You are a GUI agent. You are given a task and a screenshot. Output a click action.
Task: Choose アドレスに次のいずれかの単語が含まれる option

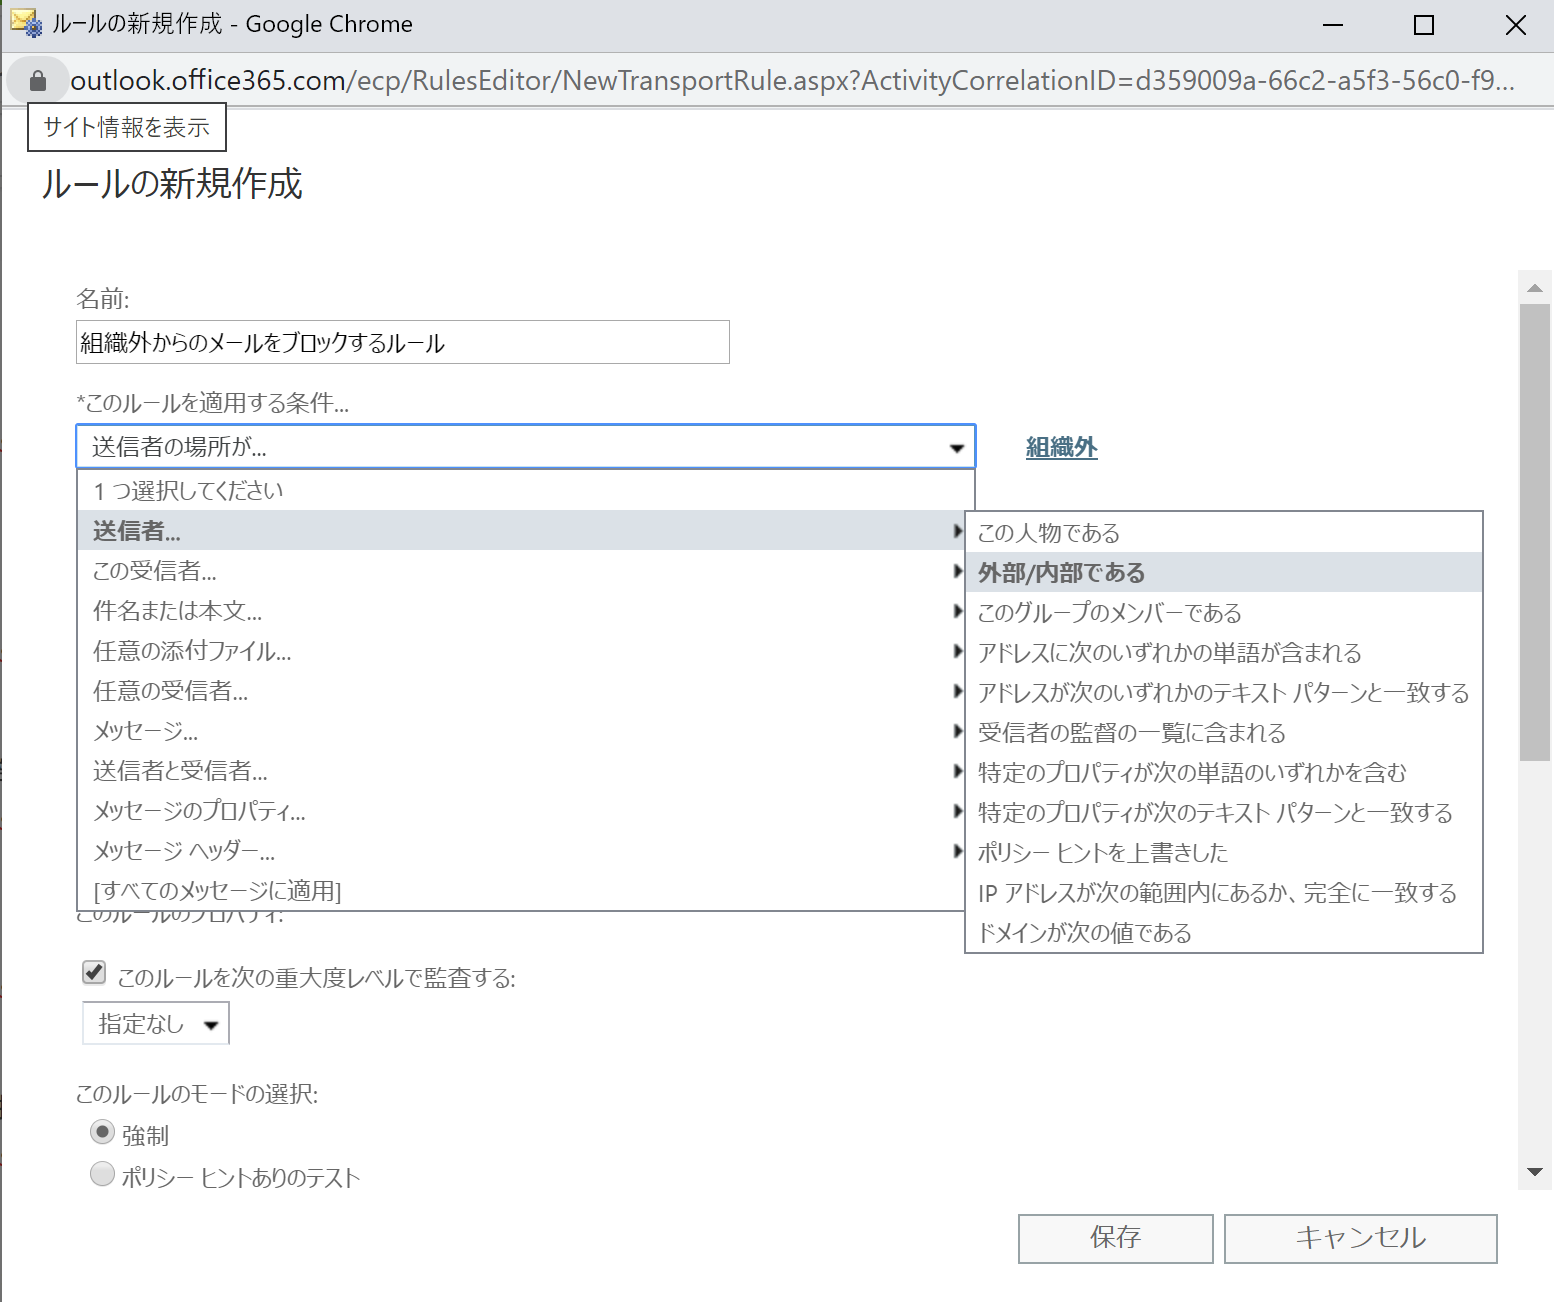[1223, 652]
